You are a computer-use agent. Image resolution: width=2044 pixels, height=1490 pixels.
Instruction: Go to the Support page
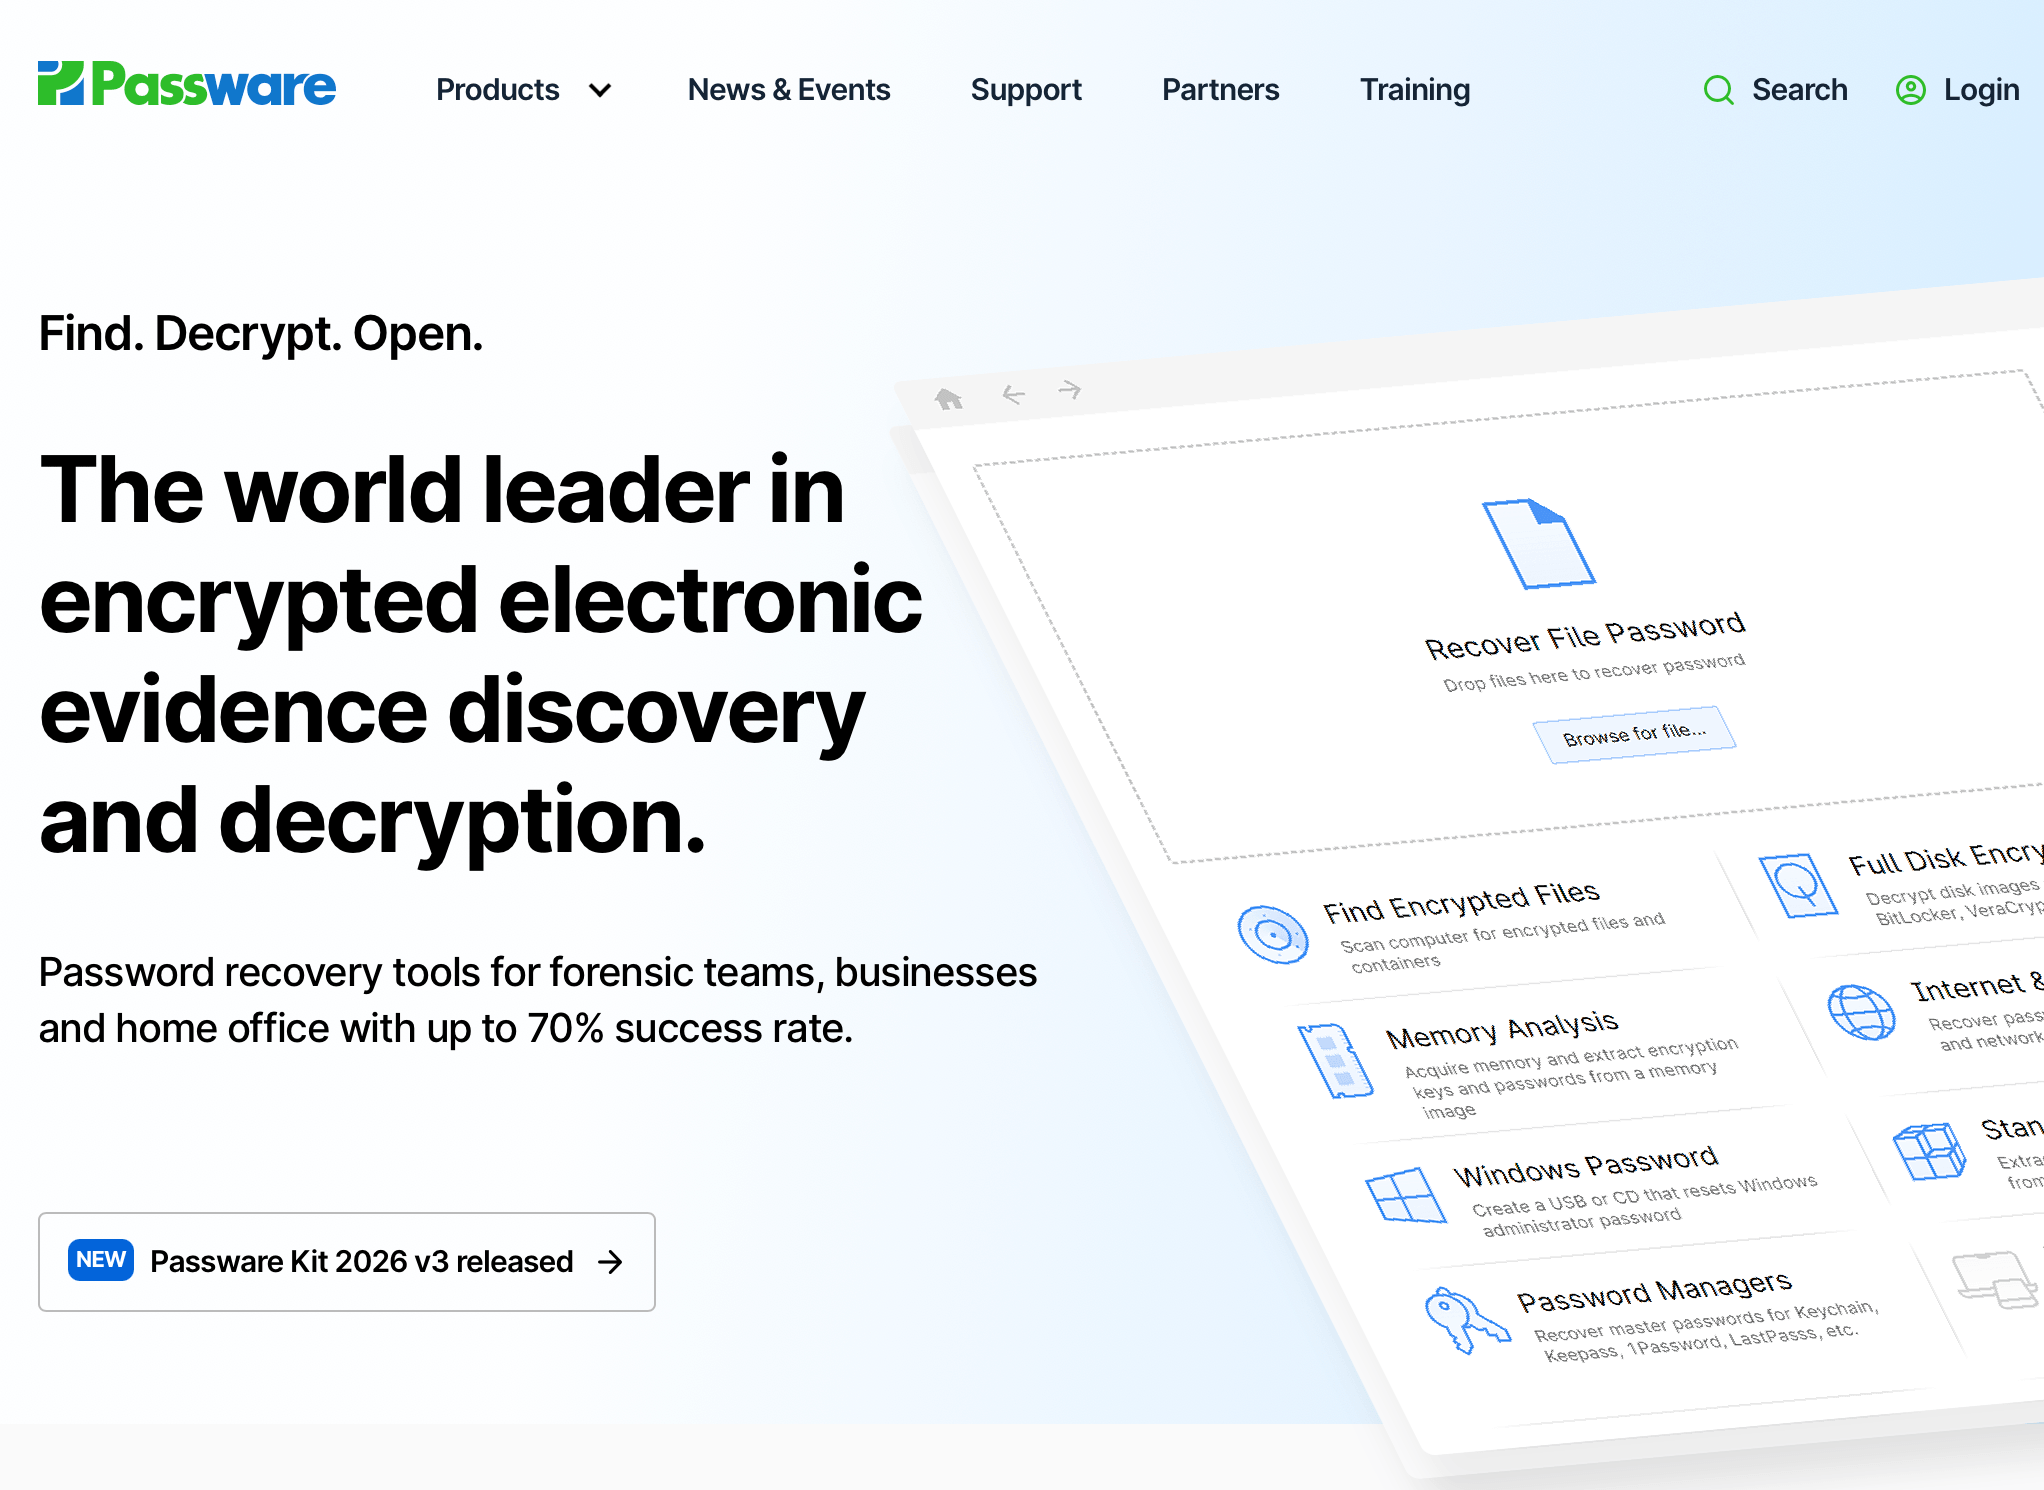tap(1026, 90)
